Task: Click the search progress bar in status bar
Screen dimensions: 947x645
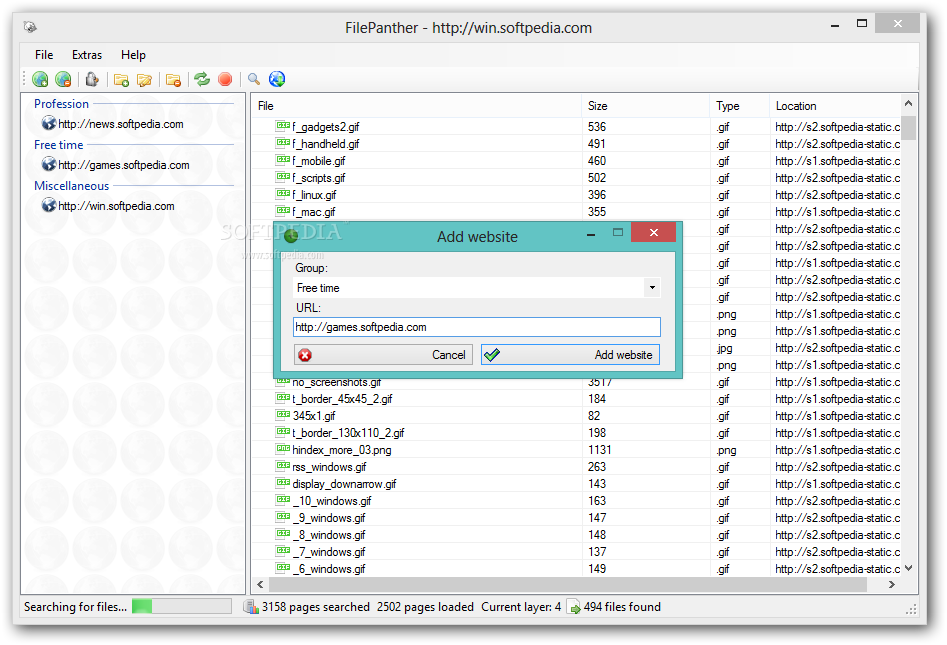Action: [182, 606]
